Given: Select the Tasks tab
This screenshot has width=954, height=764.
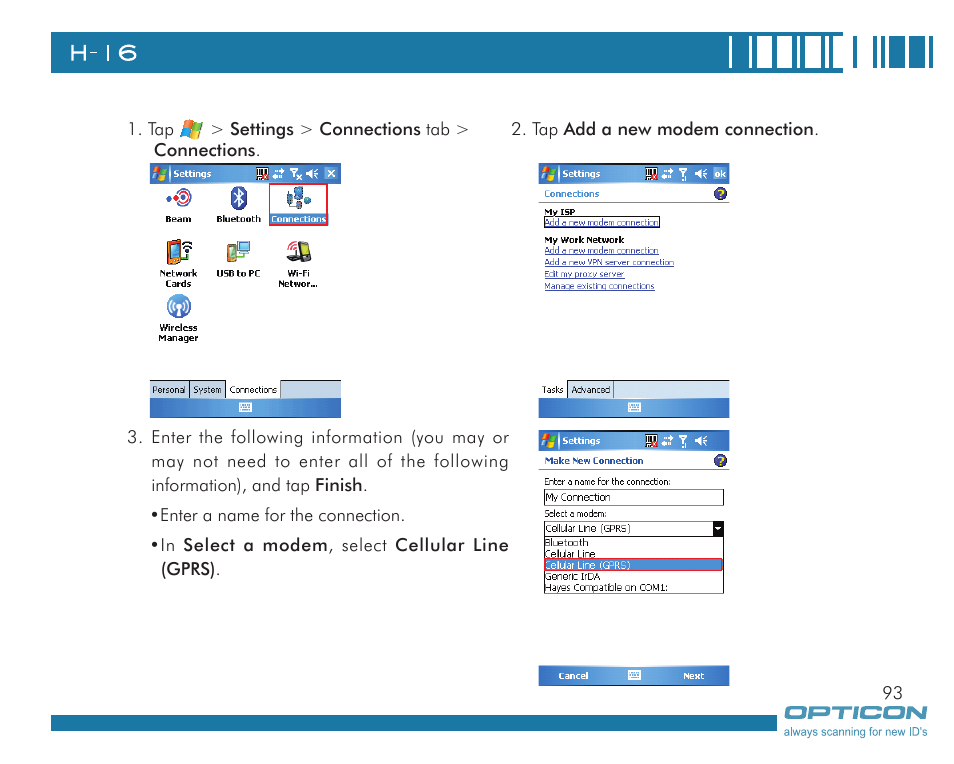Looking at the screenshot, I should 552,389.
